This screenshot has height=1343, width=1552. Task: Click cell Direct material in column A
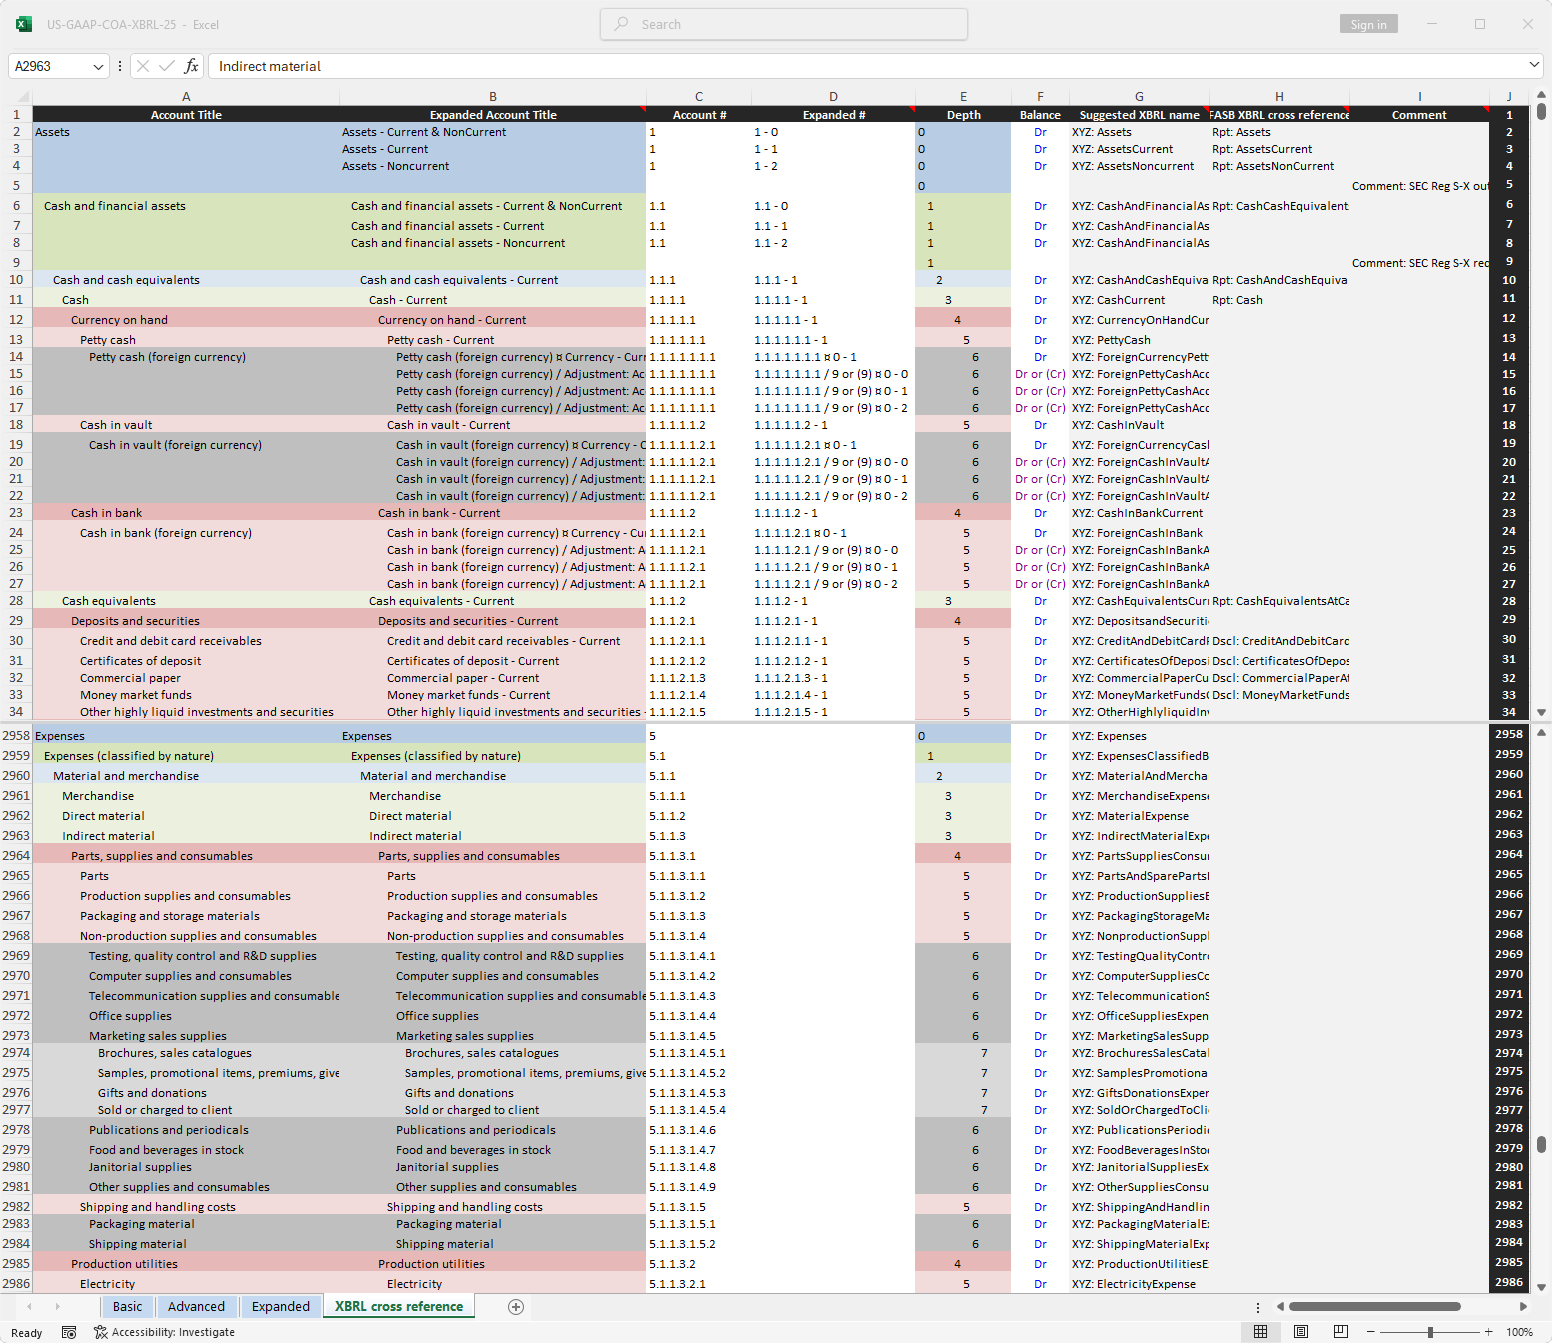click(x=186, y=816)
